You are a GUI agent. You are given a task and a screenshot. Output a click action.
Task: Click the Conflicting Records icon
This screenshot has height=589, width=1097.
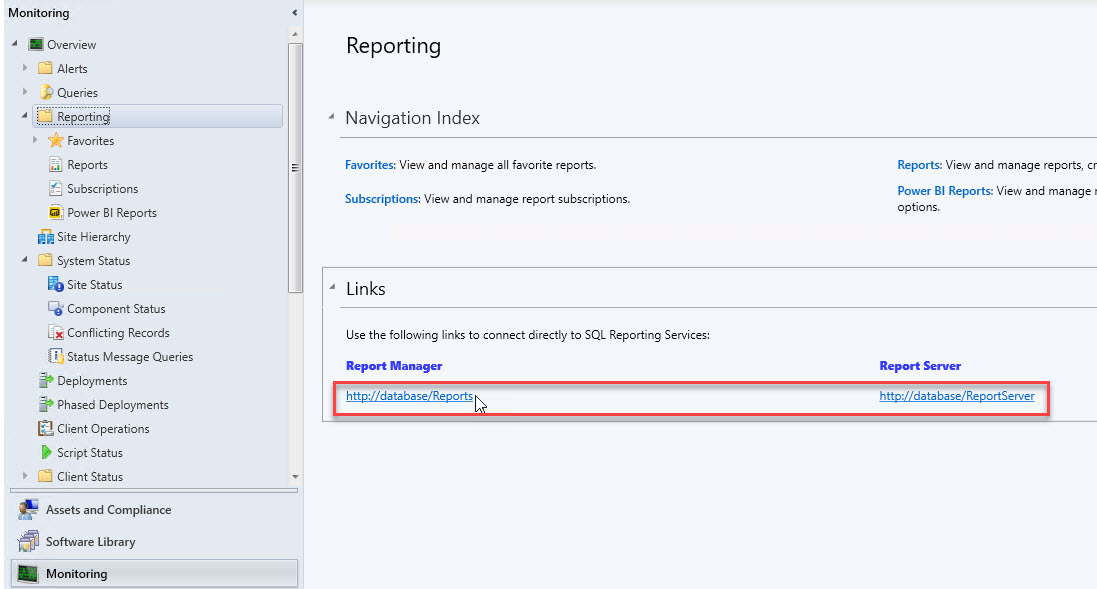tap(56, 333)
